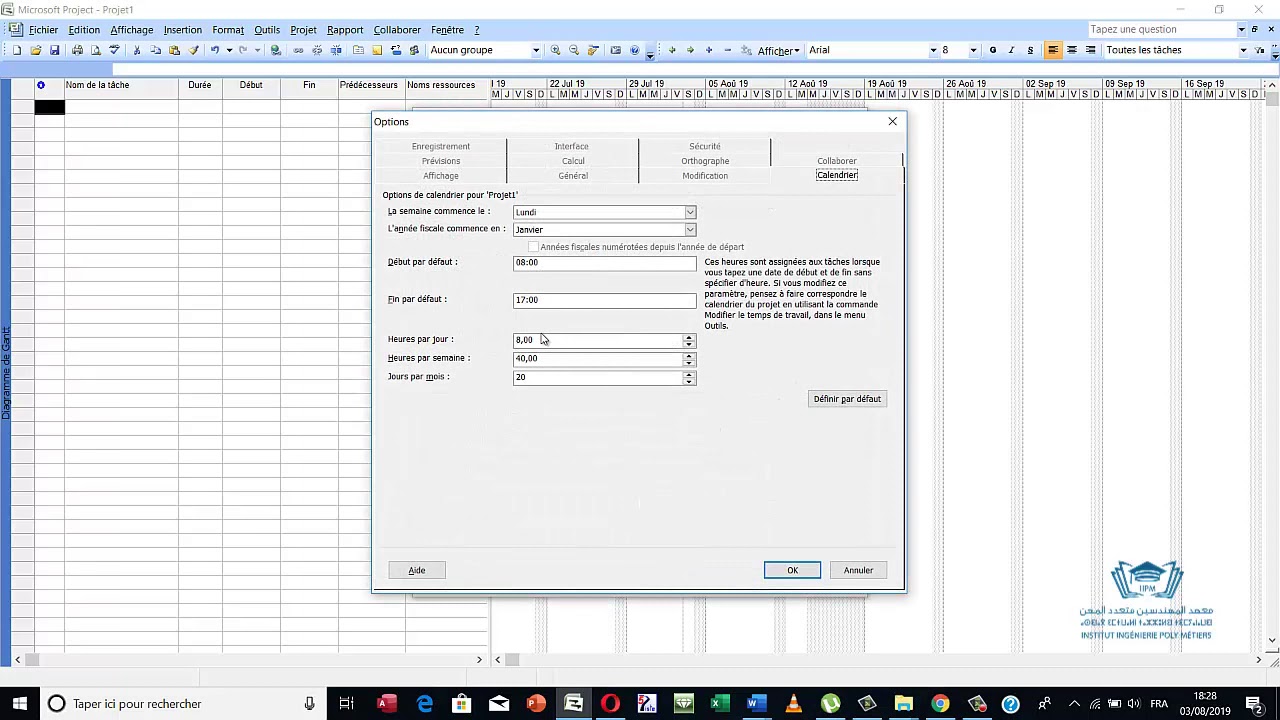Open the fiscal year month dropdown
The image size is (1280, 720).
click(690, 230)
